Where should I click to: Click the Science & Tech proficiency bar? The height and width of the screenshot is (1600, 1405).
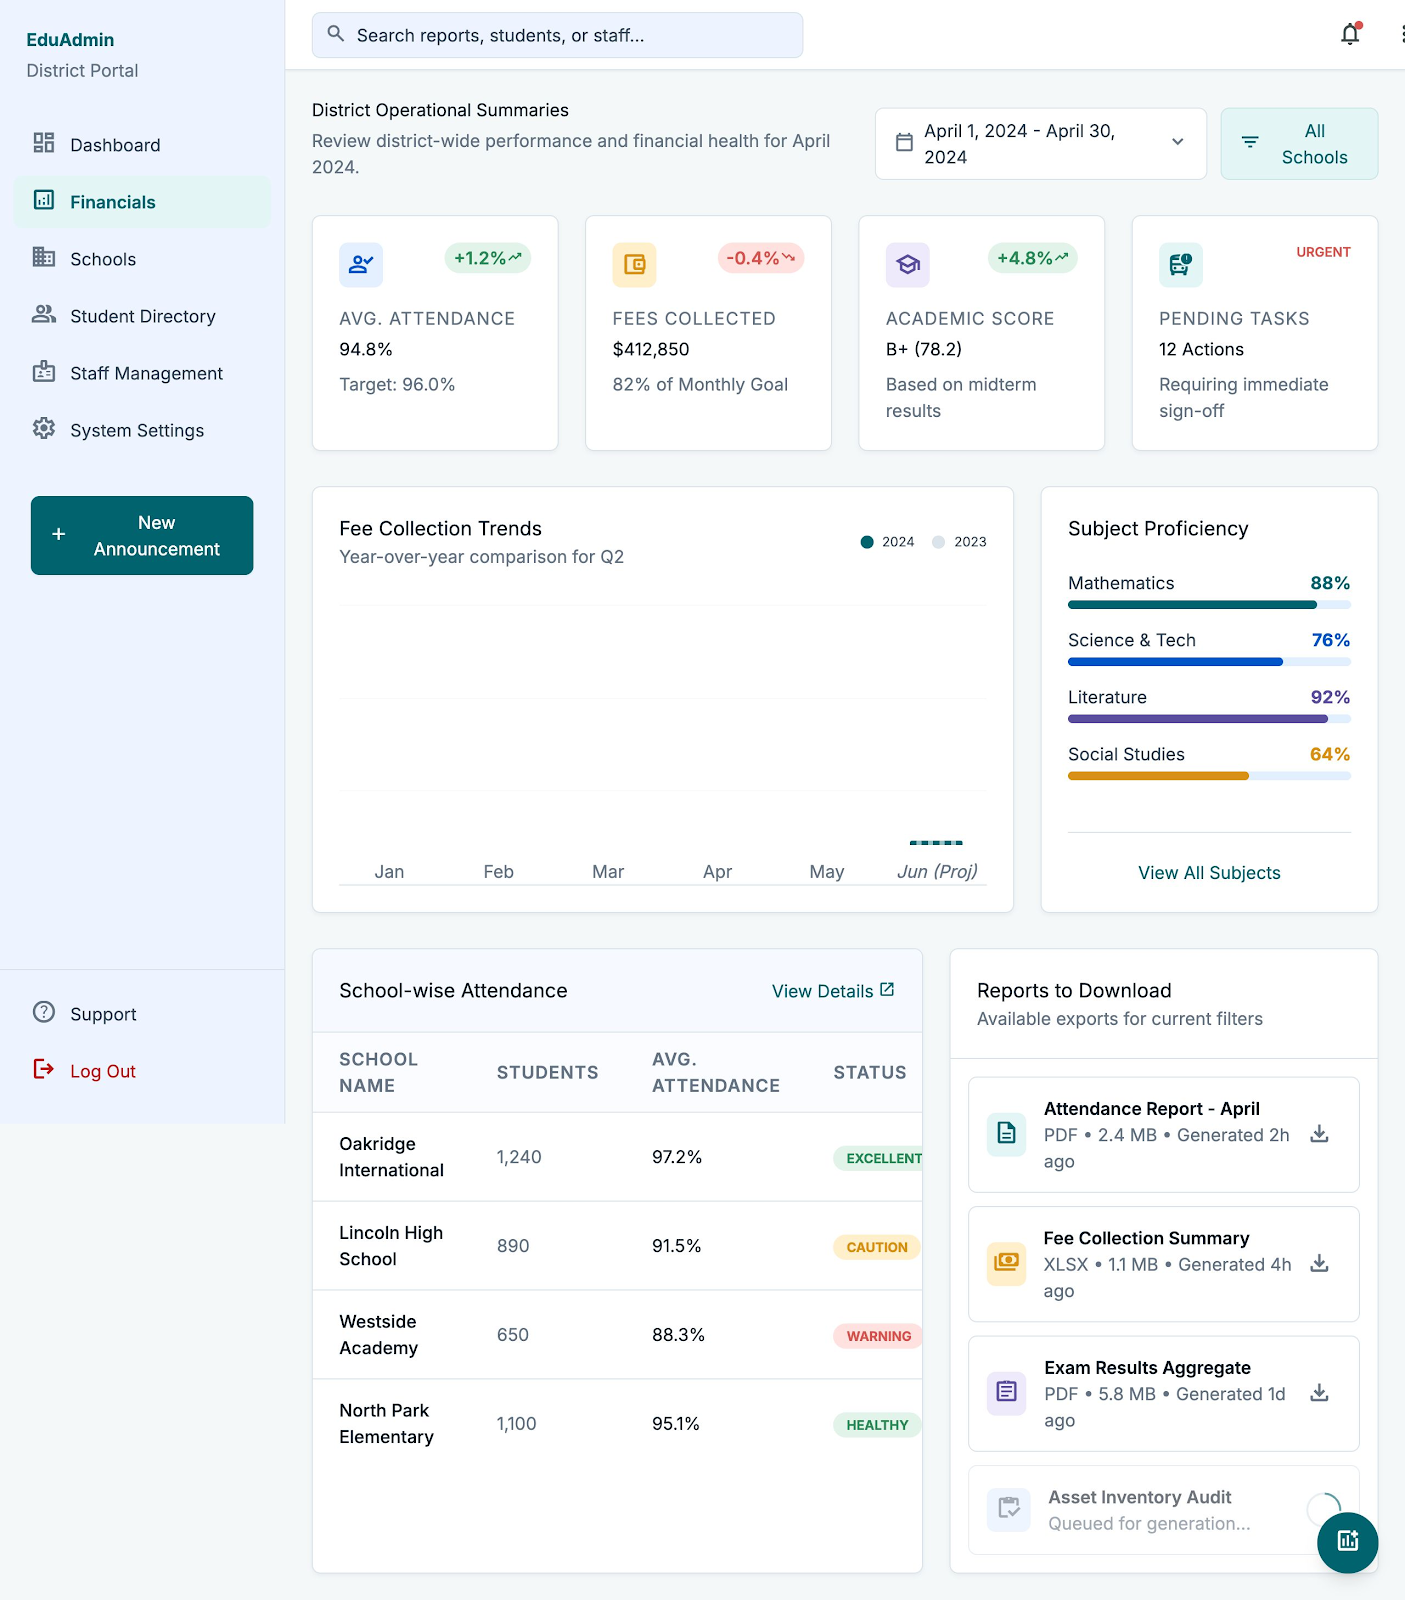pyautogui.click(x=1209, y=662)
